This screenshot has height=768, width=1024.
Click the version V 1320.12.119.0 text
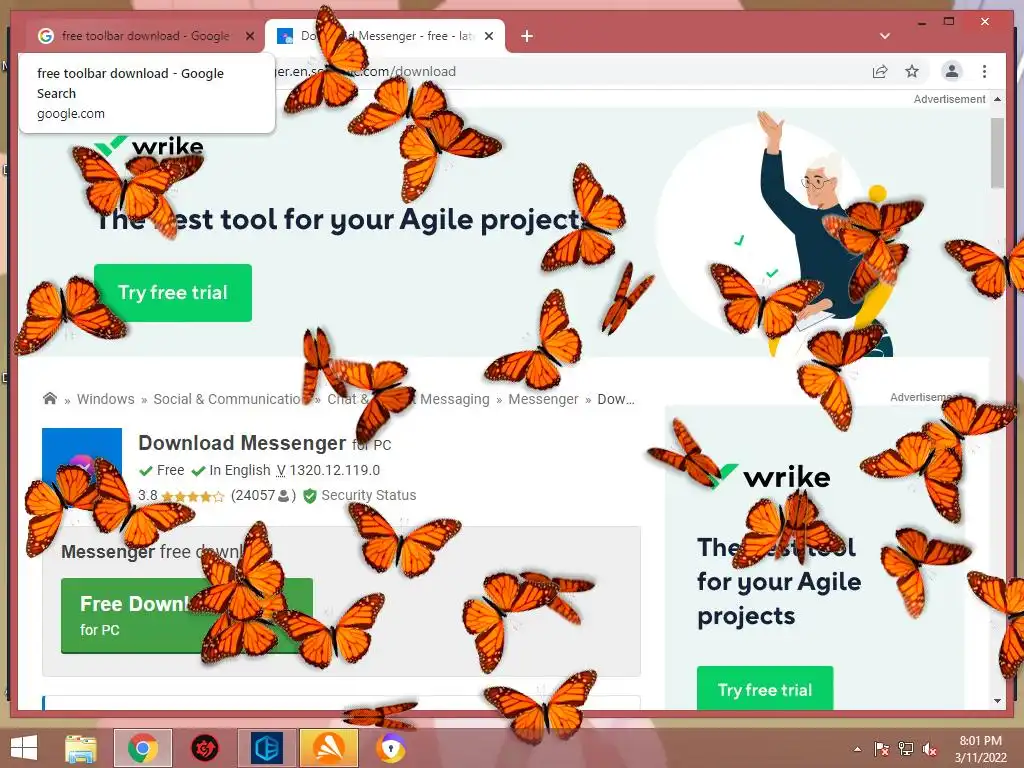[x=328, y=470]
